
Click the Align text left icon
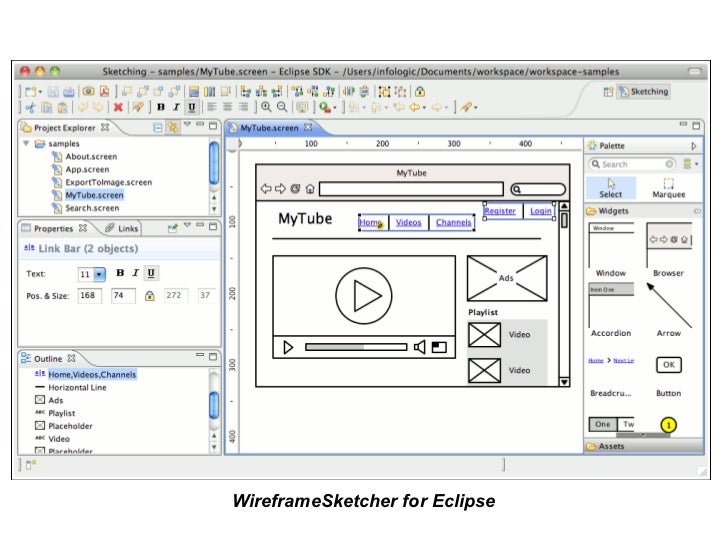212,107
